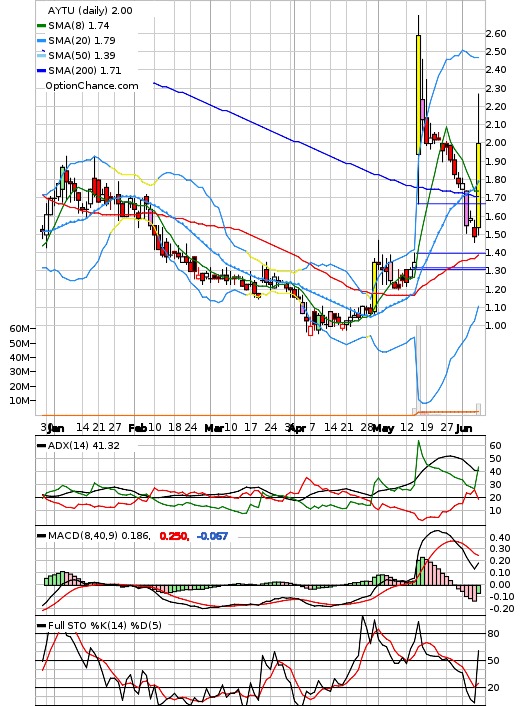This screenshot has width=526, height=706.
Task: Click the AYTU (daily) 2.00 title
Action: point(90,10)
